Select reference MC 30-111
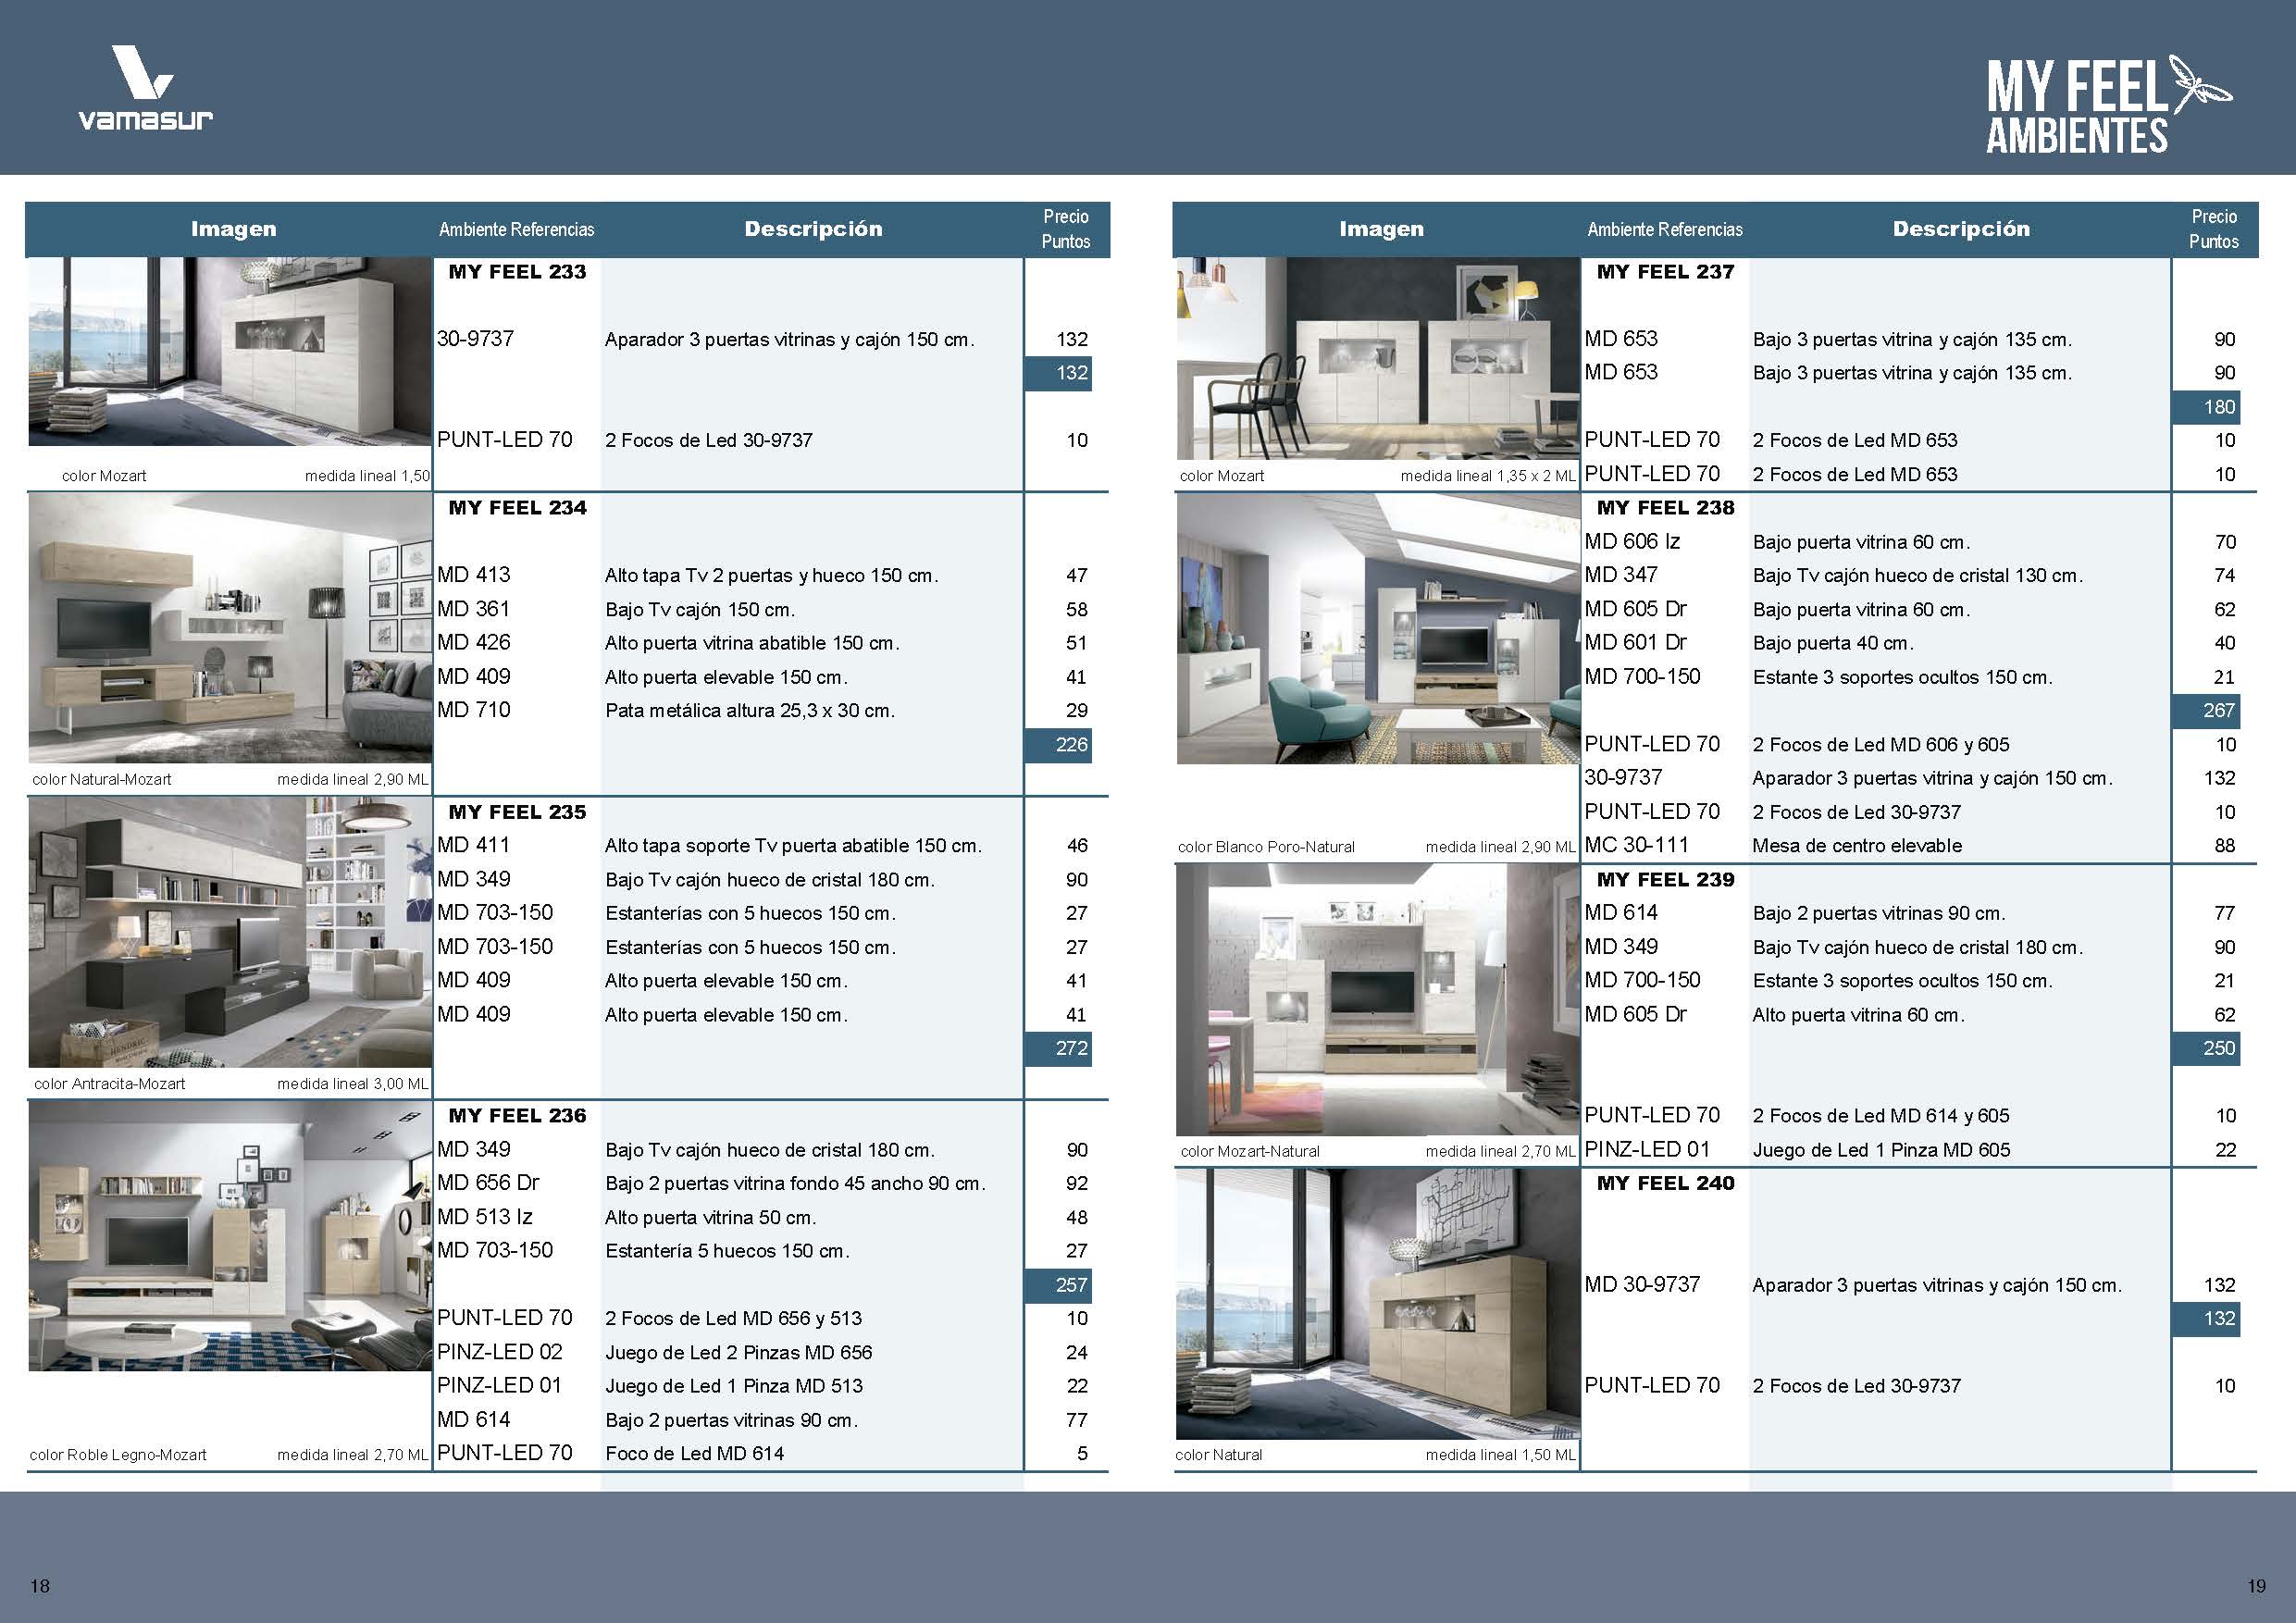The width and height of the screenshot is (2296, 1623). coord(1637,845)
